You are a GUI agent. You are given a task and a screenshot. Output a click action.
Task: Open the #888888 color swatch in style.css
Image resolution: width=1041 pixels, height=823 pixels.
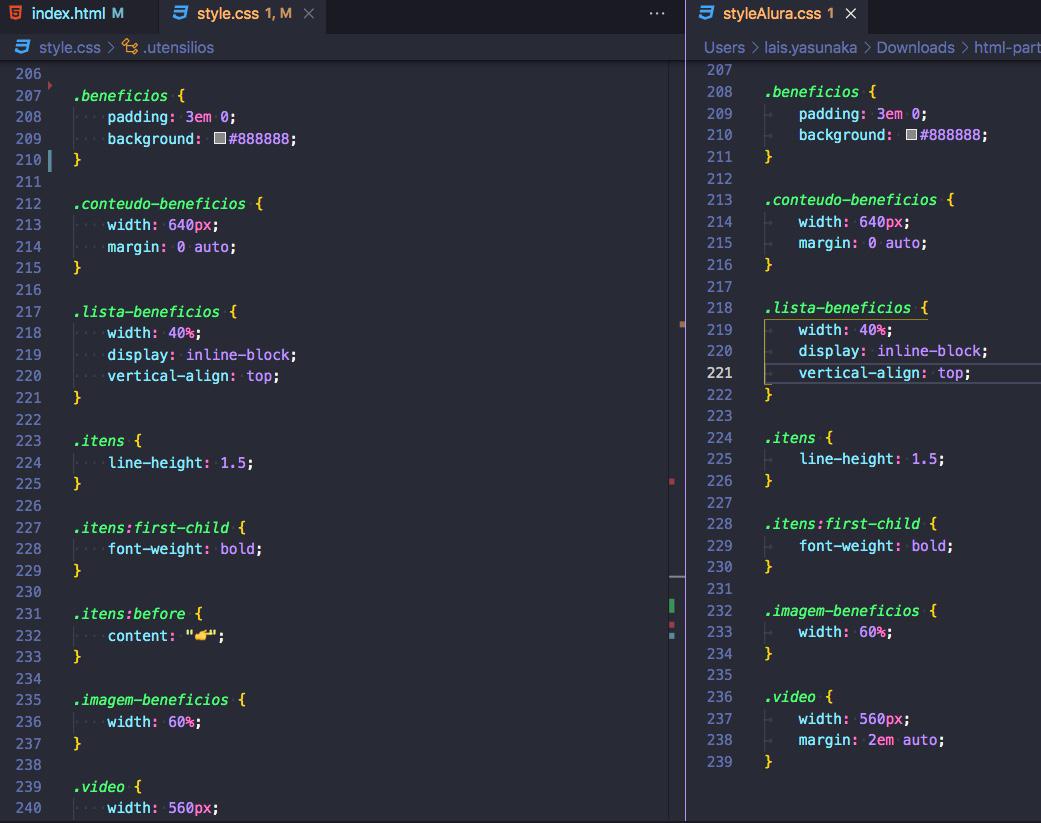(x=220, y=138)
